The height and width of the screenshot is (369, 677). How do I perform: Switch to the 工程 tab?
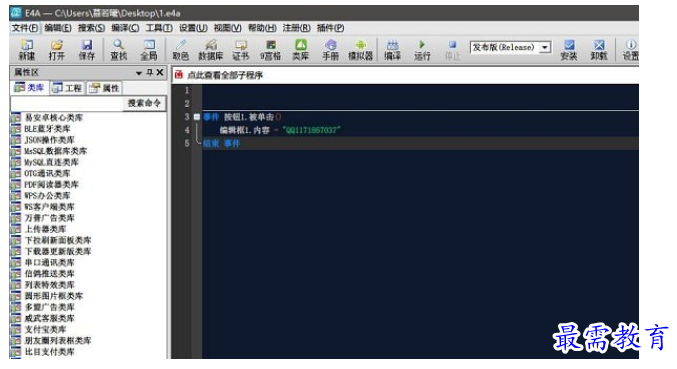pos(67,88)
